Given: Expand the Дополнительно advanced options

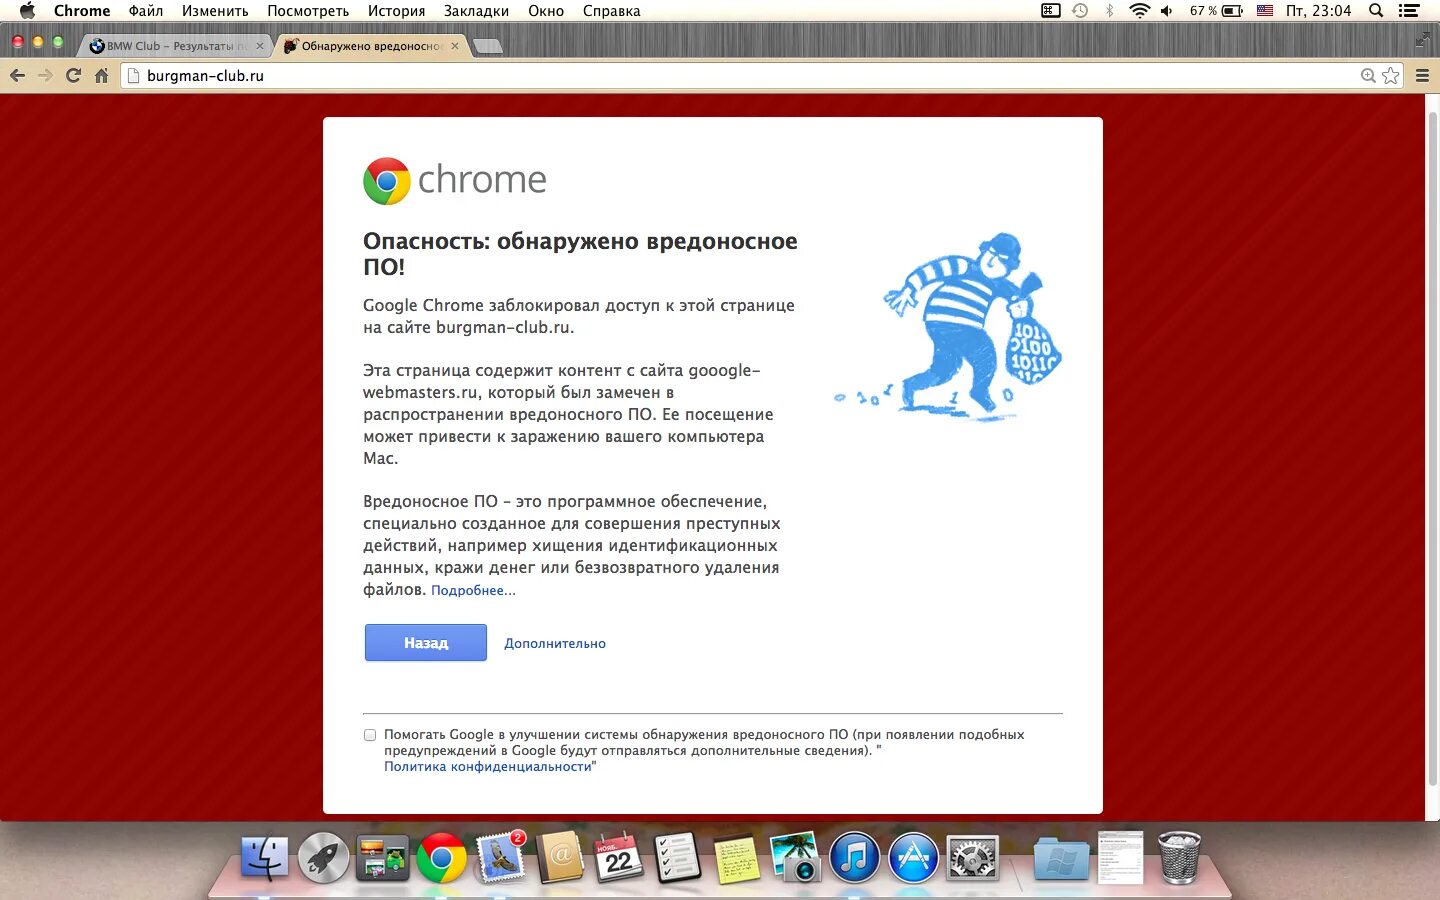Looking at the screenshot, I should point(555,643).
